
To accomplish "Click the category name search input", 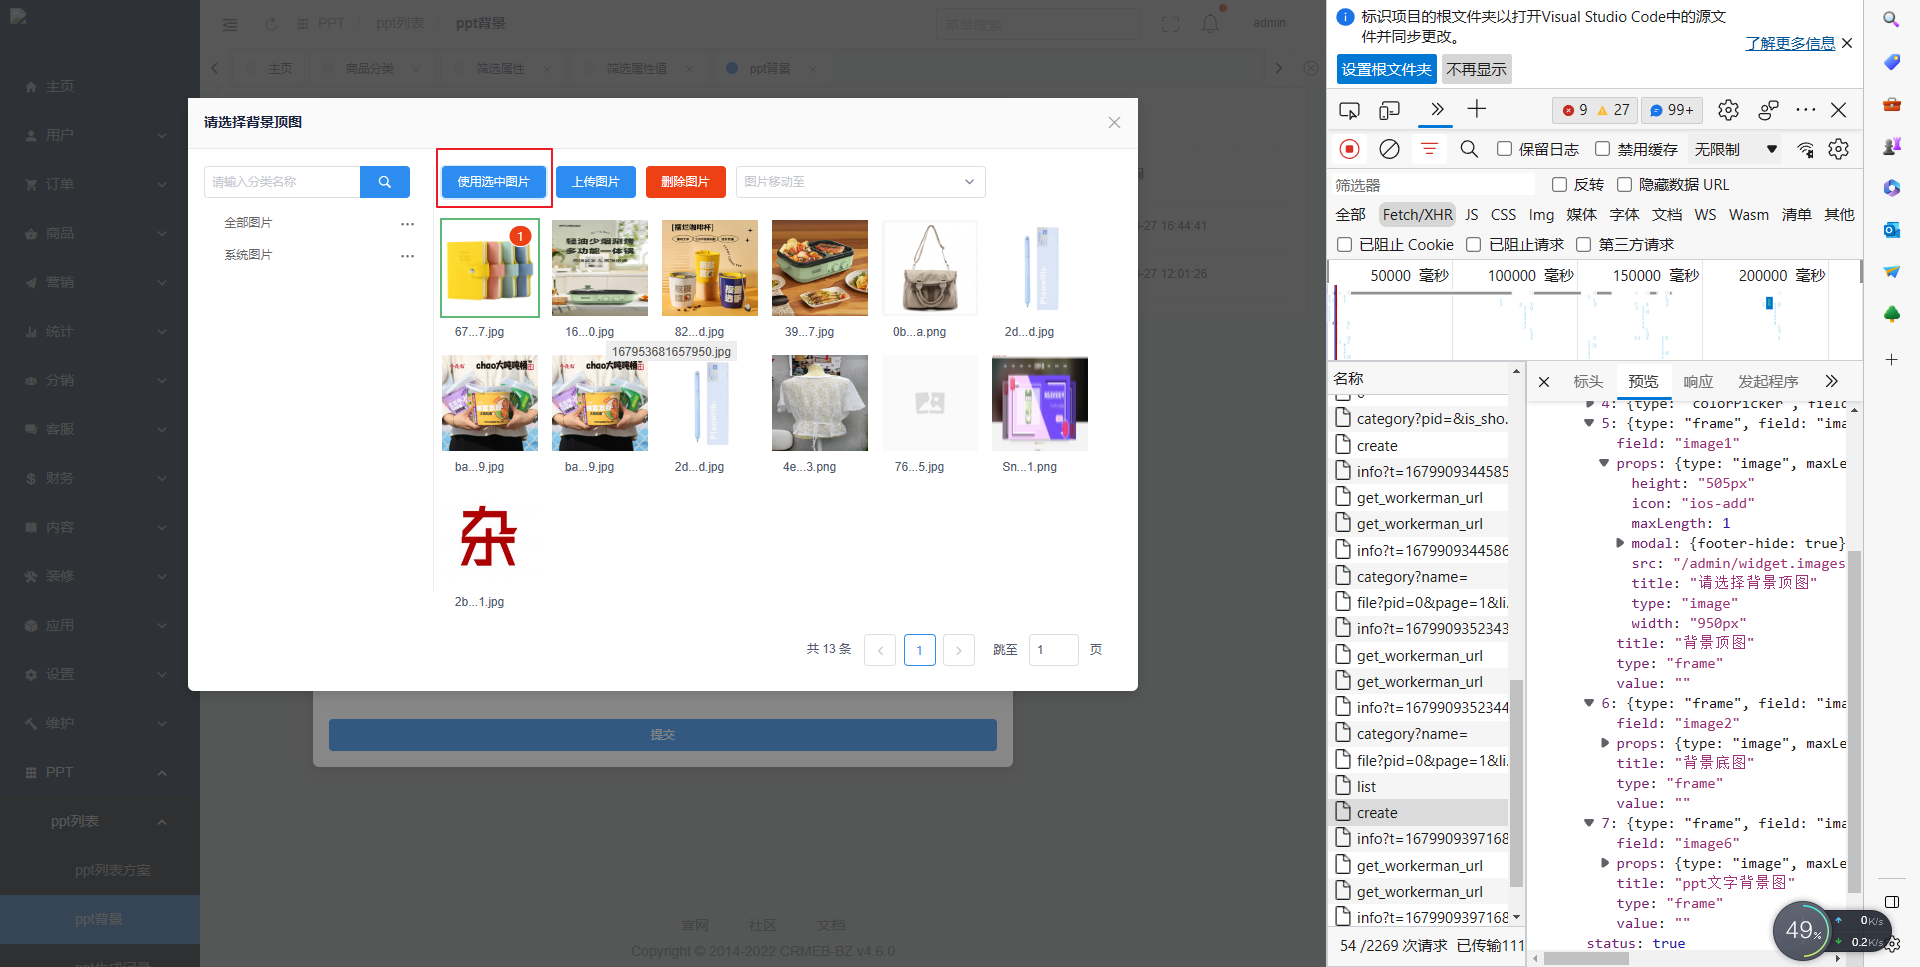I will [282, 182].
